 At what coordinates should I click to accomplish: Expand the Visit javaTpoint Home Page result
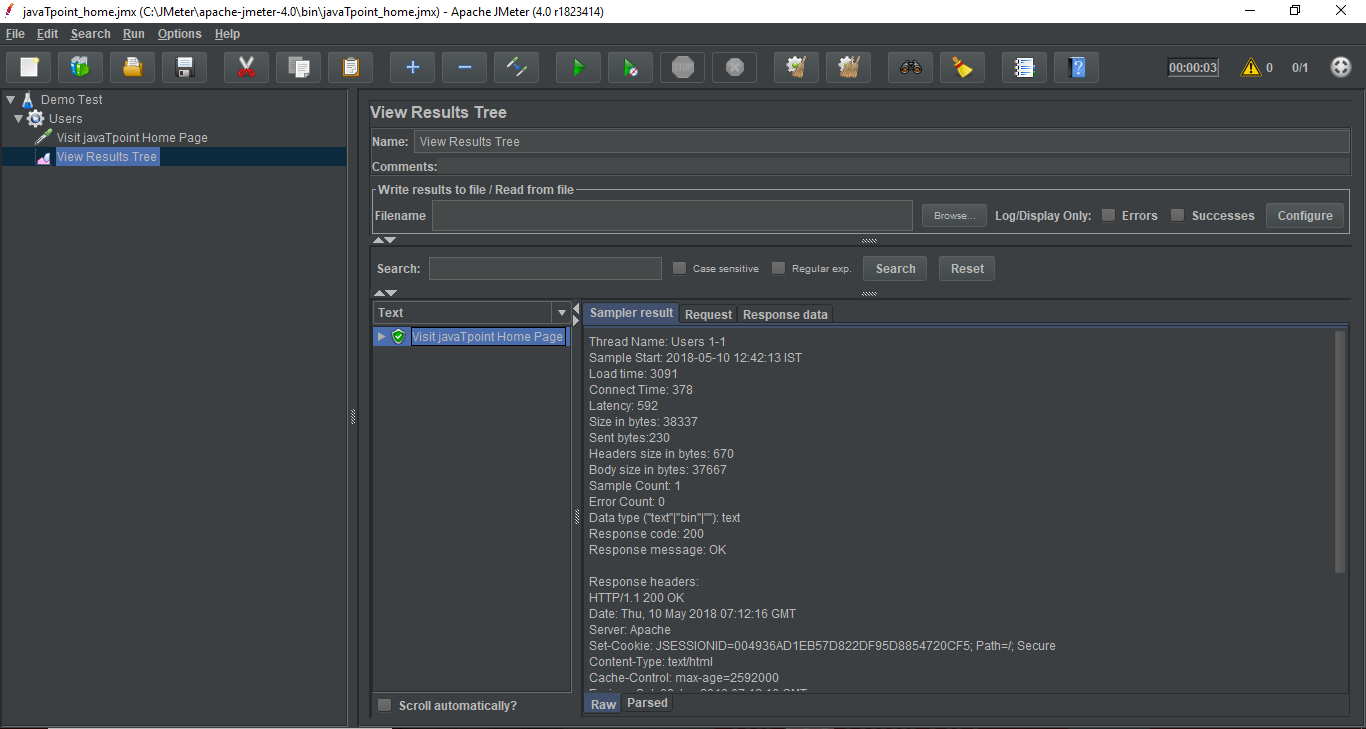pyautogui.click(x=381, y=337)
